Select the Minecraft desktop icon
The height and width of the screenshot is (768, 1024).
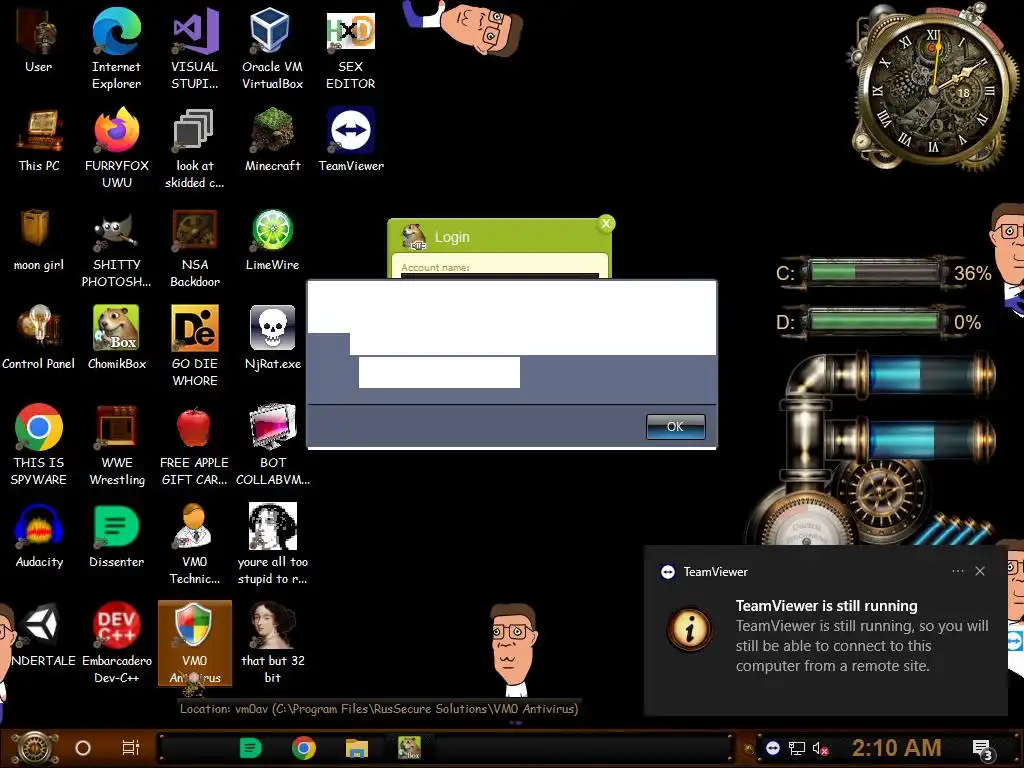272,140
